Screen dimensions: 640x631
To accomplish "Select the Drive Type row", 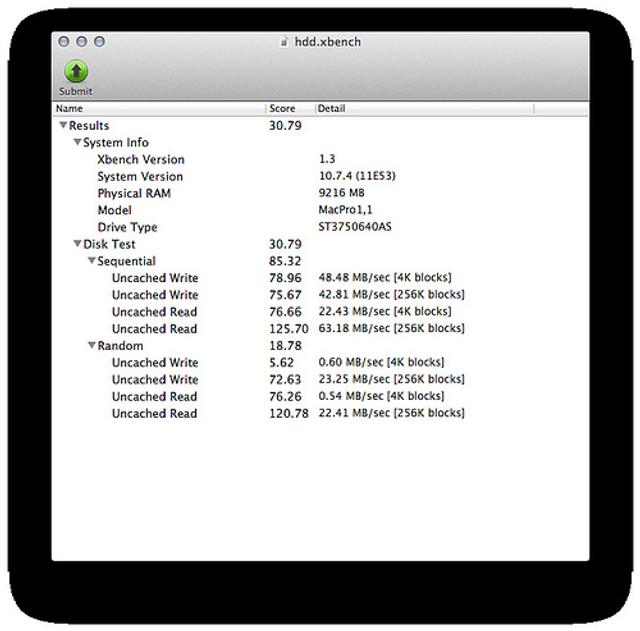I will click(320, 227).
